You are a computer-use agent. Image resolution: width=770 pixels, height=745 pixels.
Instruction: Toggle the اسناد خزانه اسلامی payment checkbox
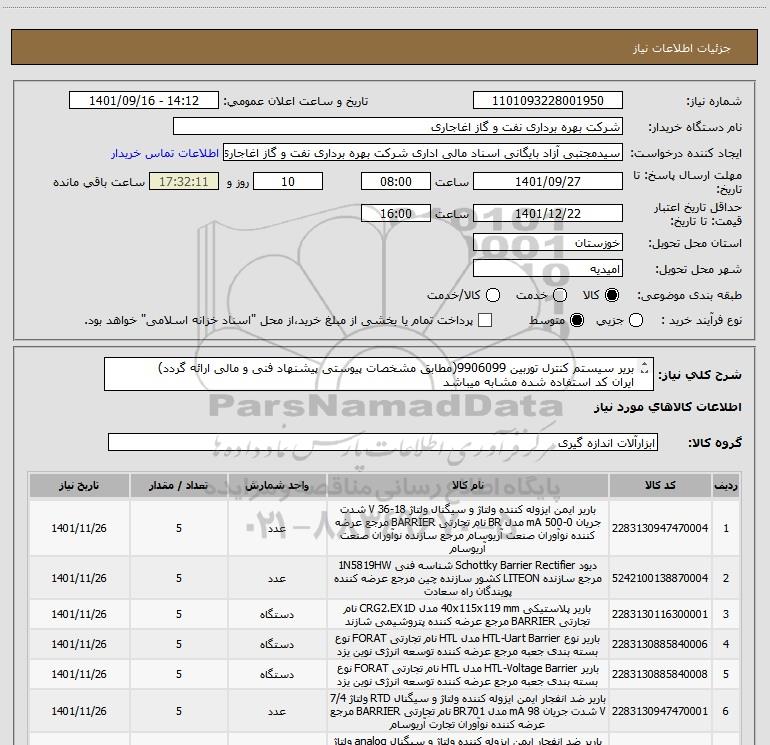(485, 320)
